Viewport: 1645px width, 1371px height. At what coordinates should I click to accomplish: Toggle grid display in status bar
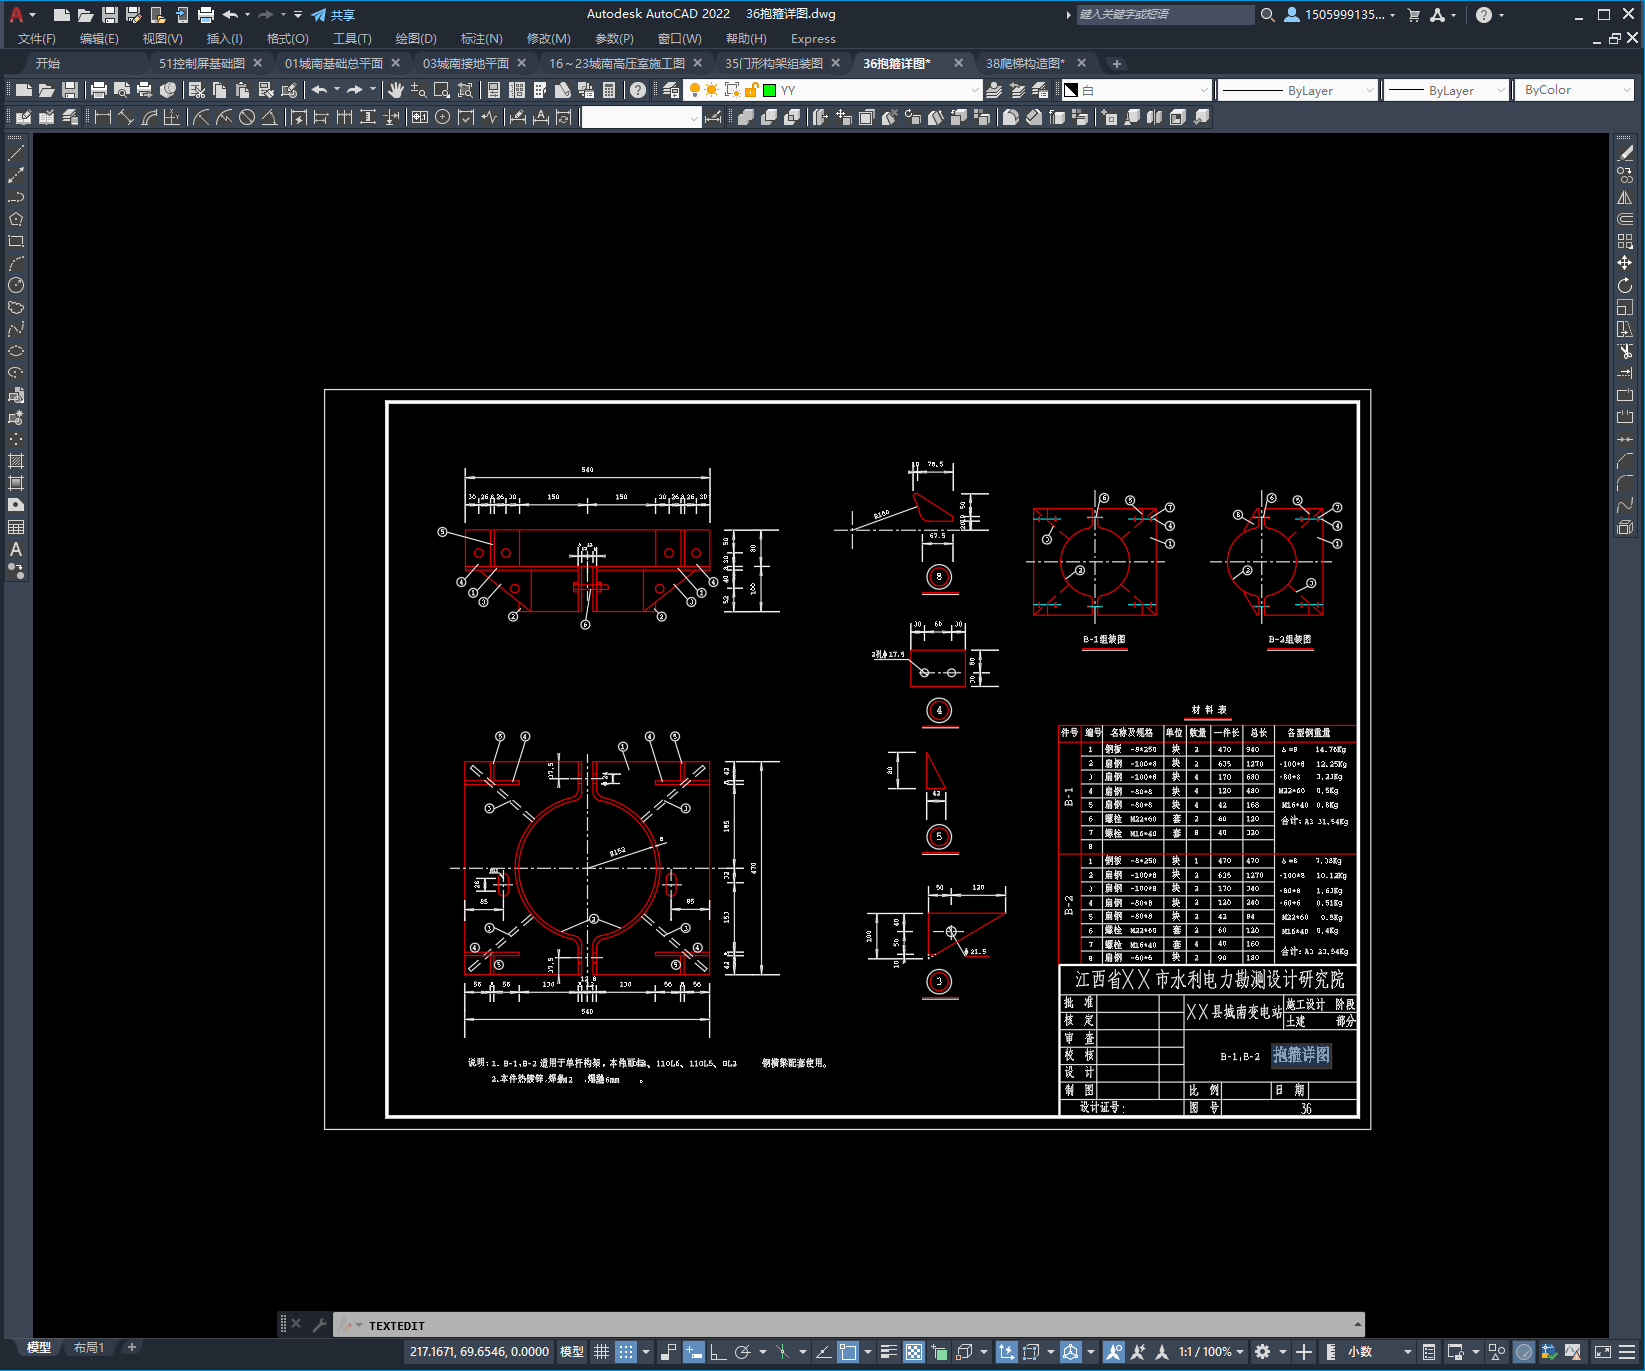[601, 1352]
